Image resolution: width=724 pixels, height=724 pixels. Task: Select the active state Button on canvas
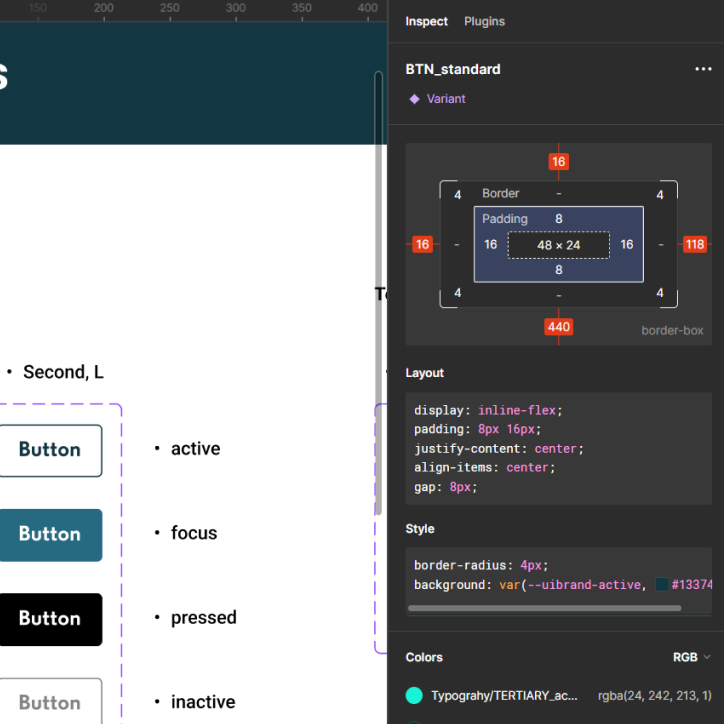50,451
